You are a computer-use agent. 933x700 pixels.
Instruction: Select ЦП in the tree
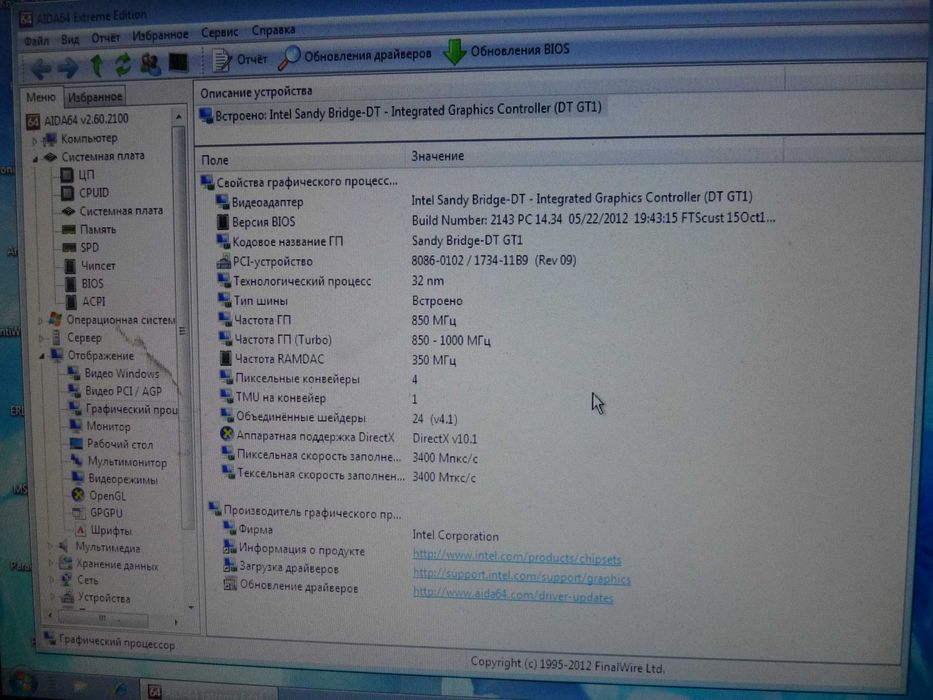[x=77, y=175]
